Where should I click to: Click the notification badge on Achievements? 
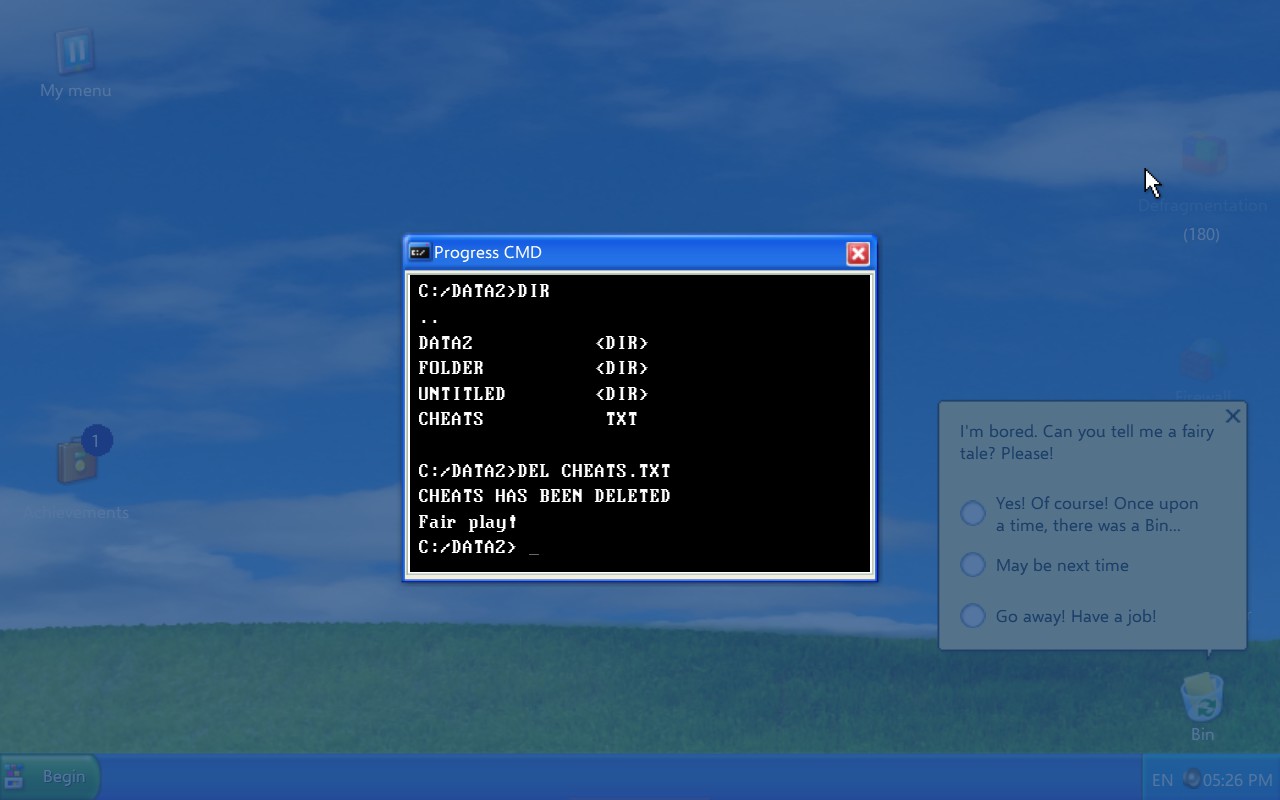[96, 440]
